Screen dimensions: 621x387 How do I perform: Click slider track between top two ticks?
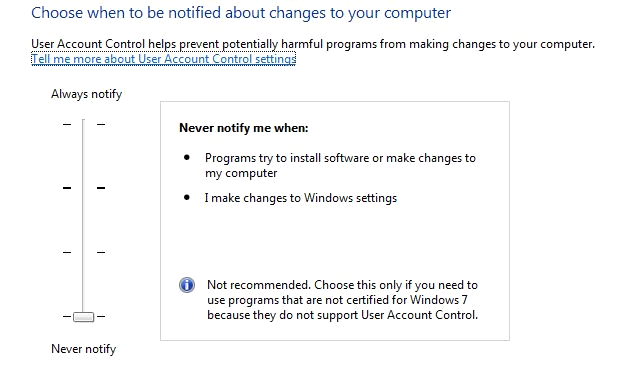84,156
